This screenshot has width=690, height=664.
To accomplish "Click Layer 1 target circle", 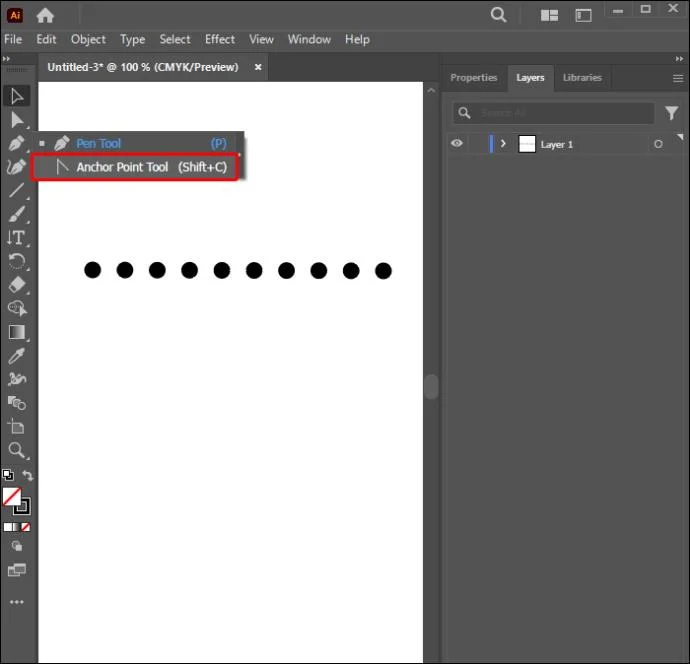I will point(658,144).
